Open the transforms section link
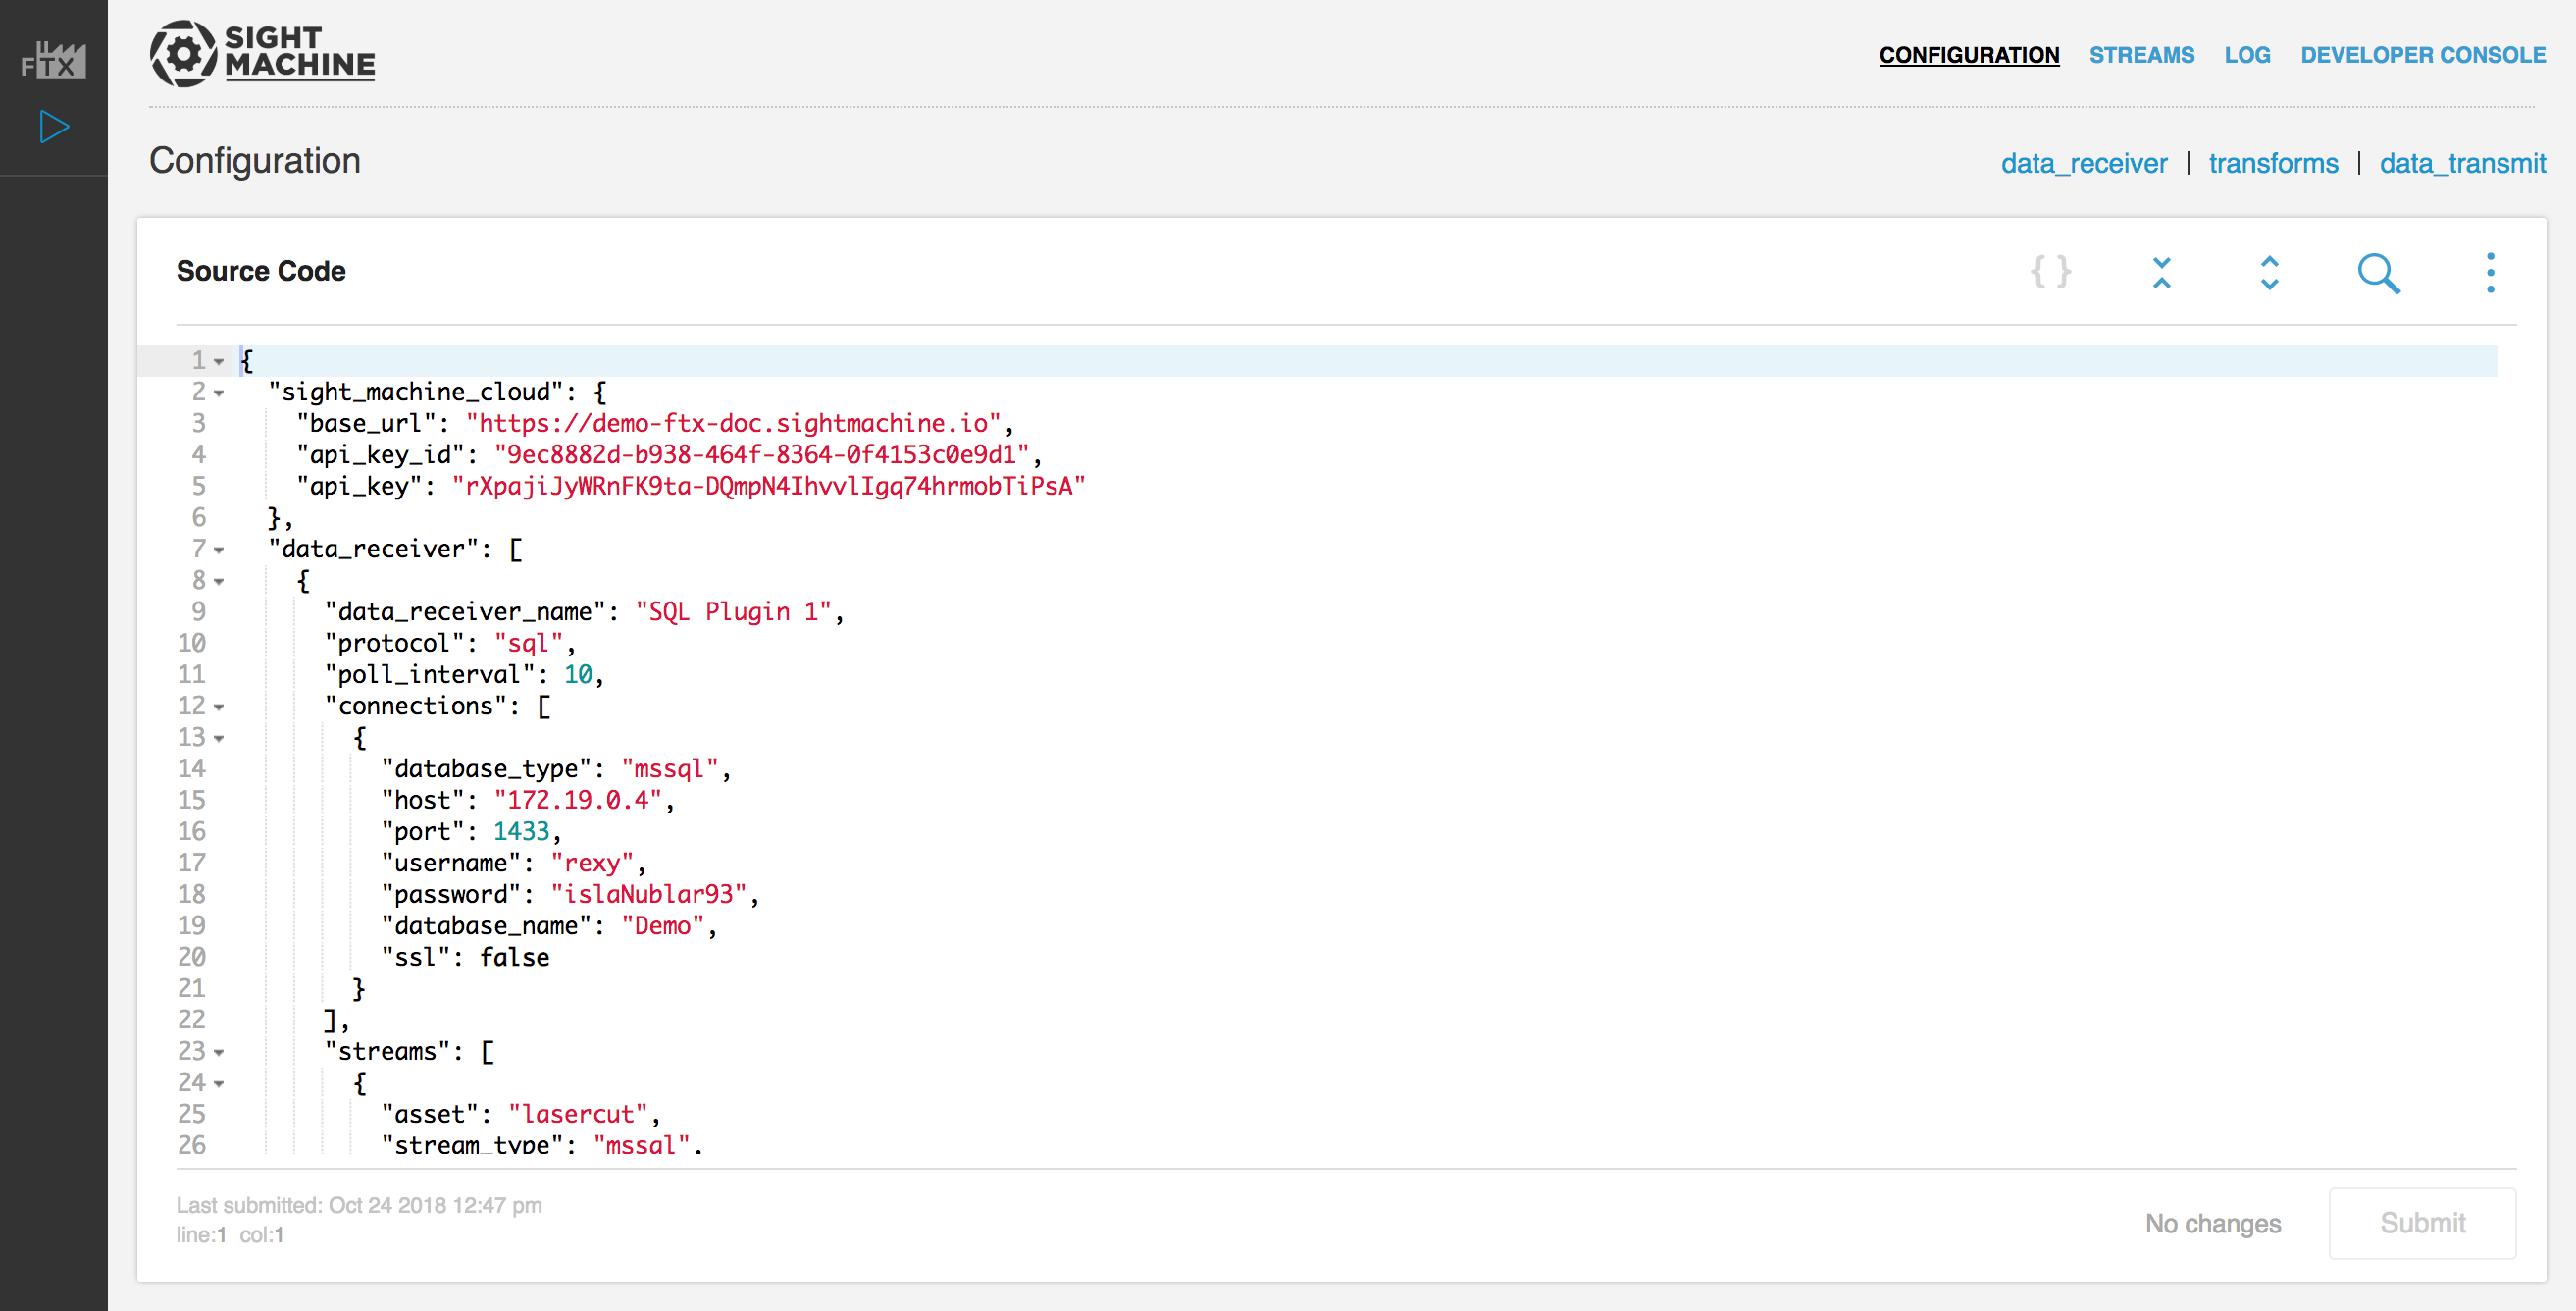This screenshot has height=1311, width=2576. click(2274, 163)
